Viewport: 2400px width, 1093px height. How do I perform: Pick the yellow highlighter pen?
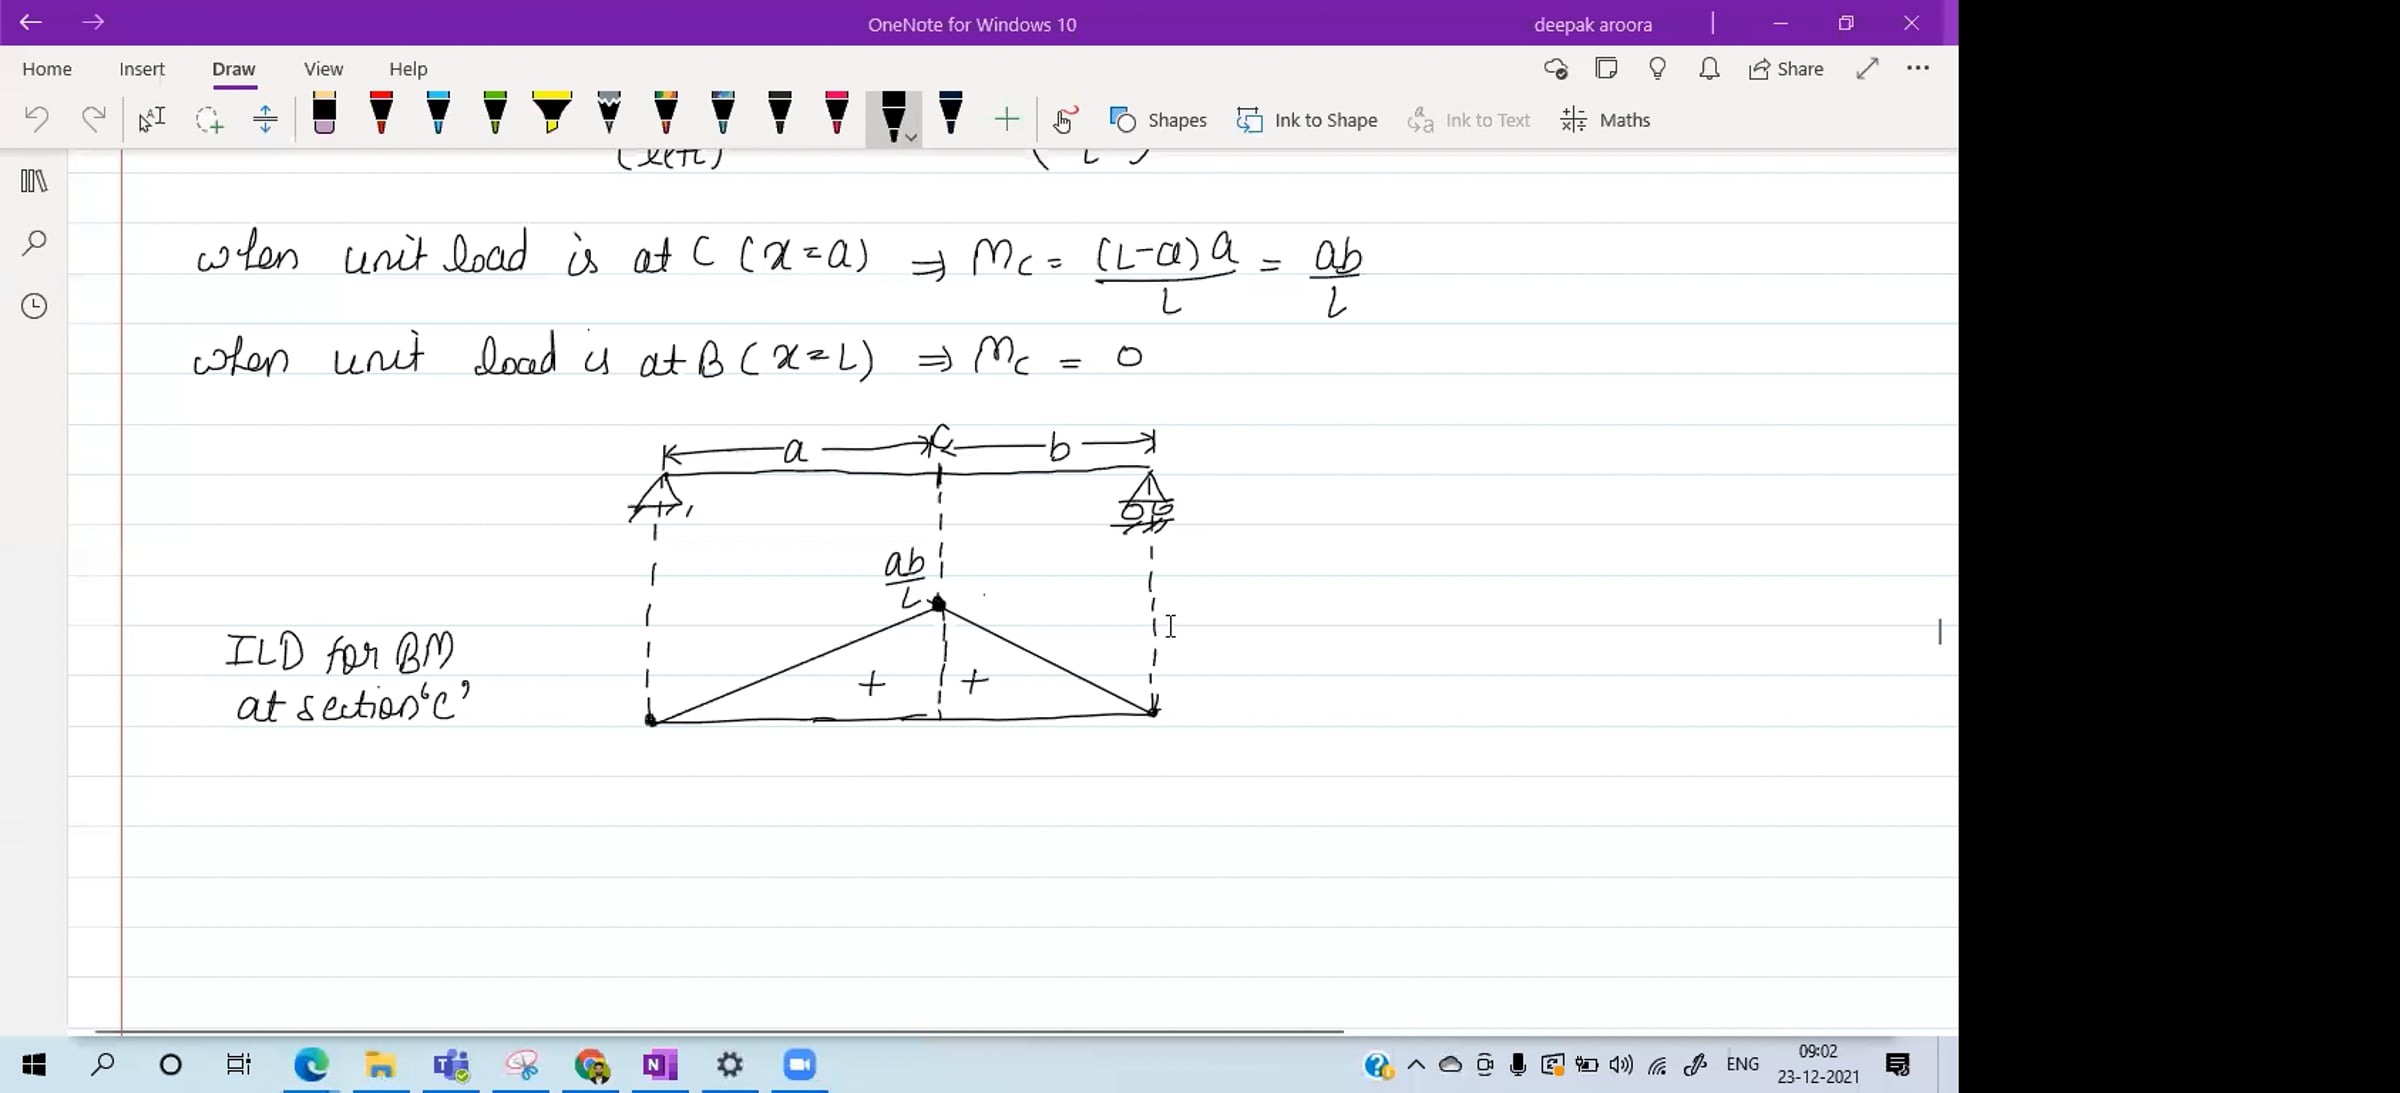coord(551,114)
